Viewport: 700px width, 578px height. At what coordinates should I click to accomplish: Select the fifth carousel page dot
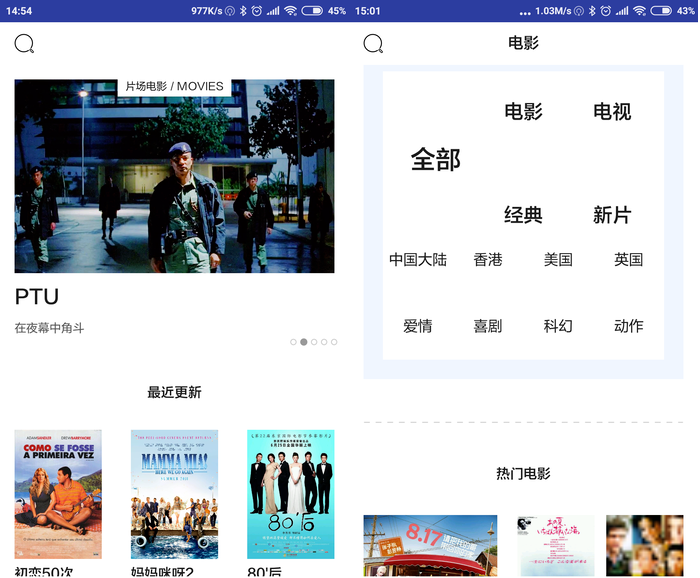pos(334,342)
